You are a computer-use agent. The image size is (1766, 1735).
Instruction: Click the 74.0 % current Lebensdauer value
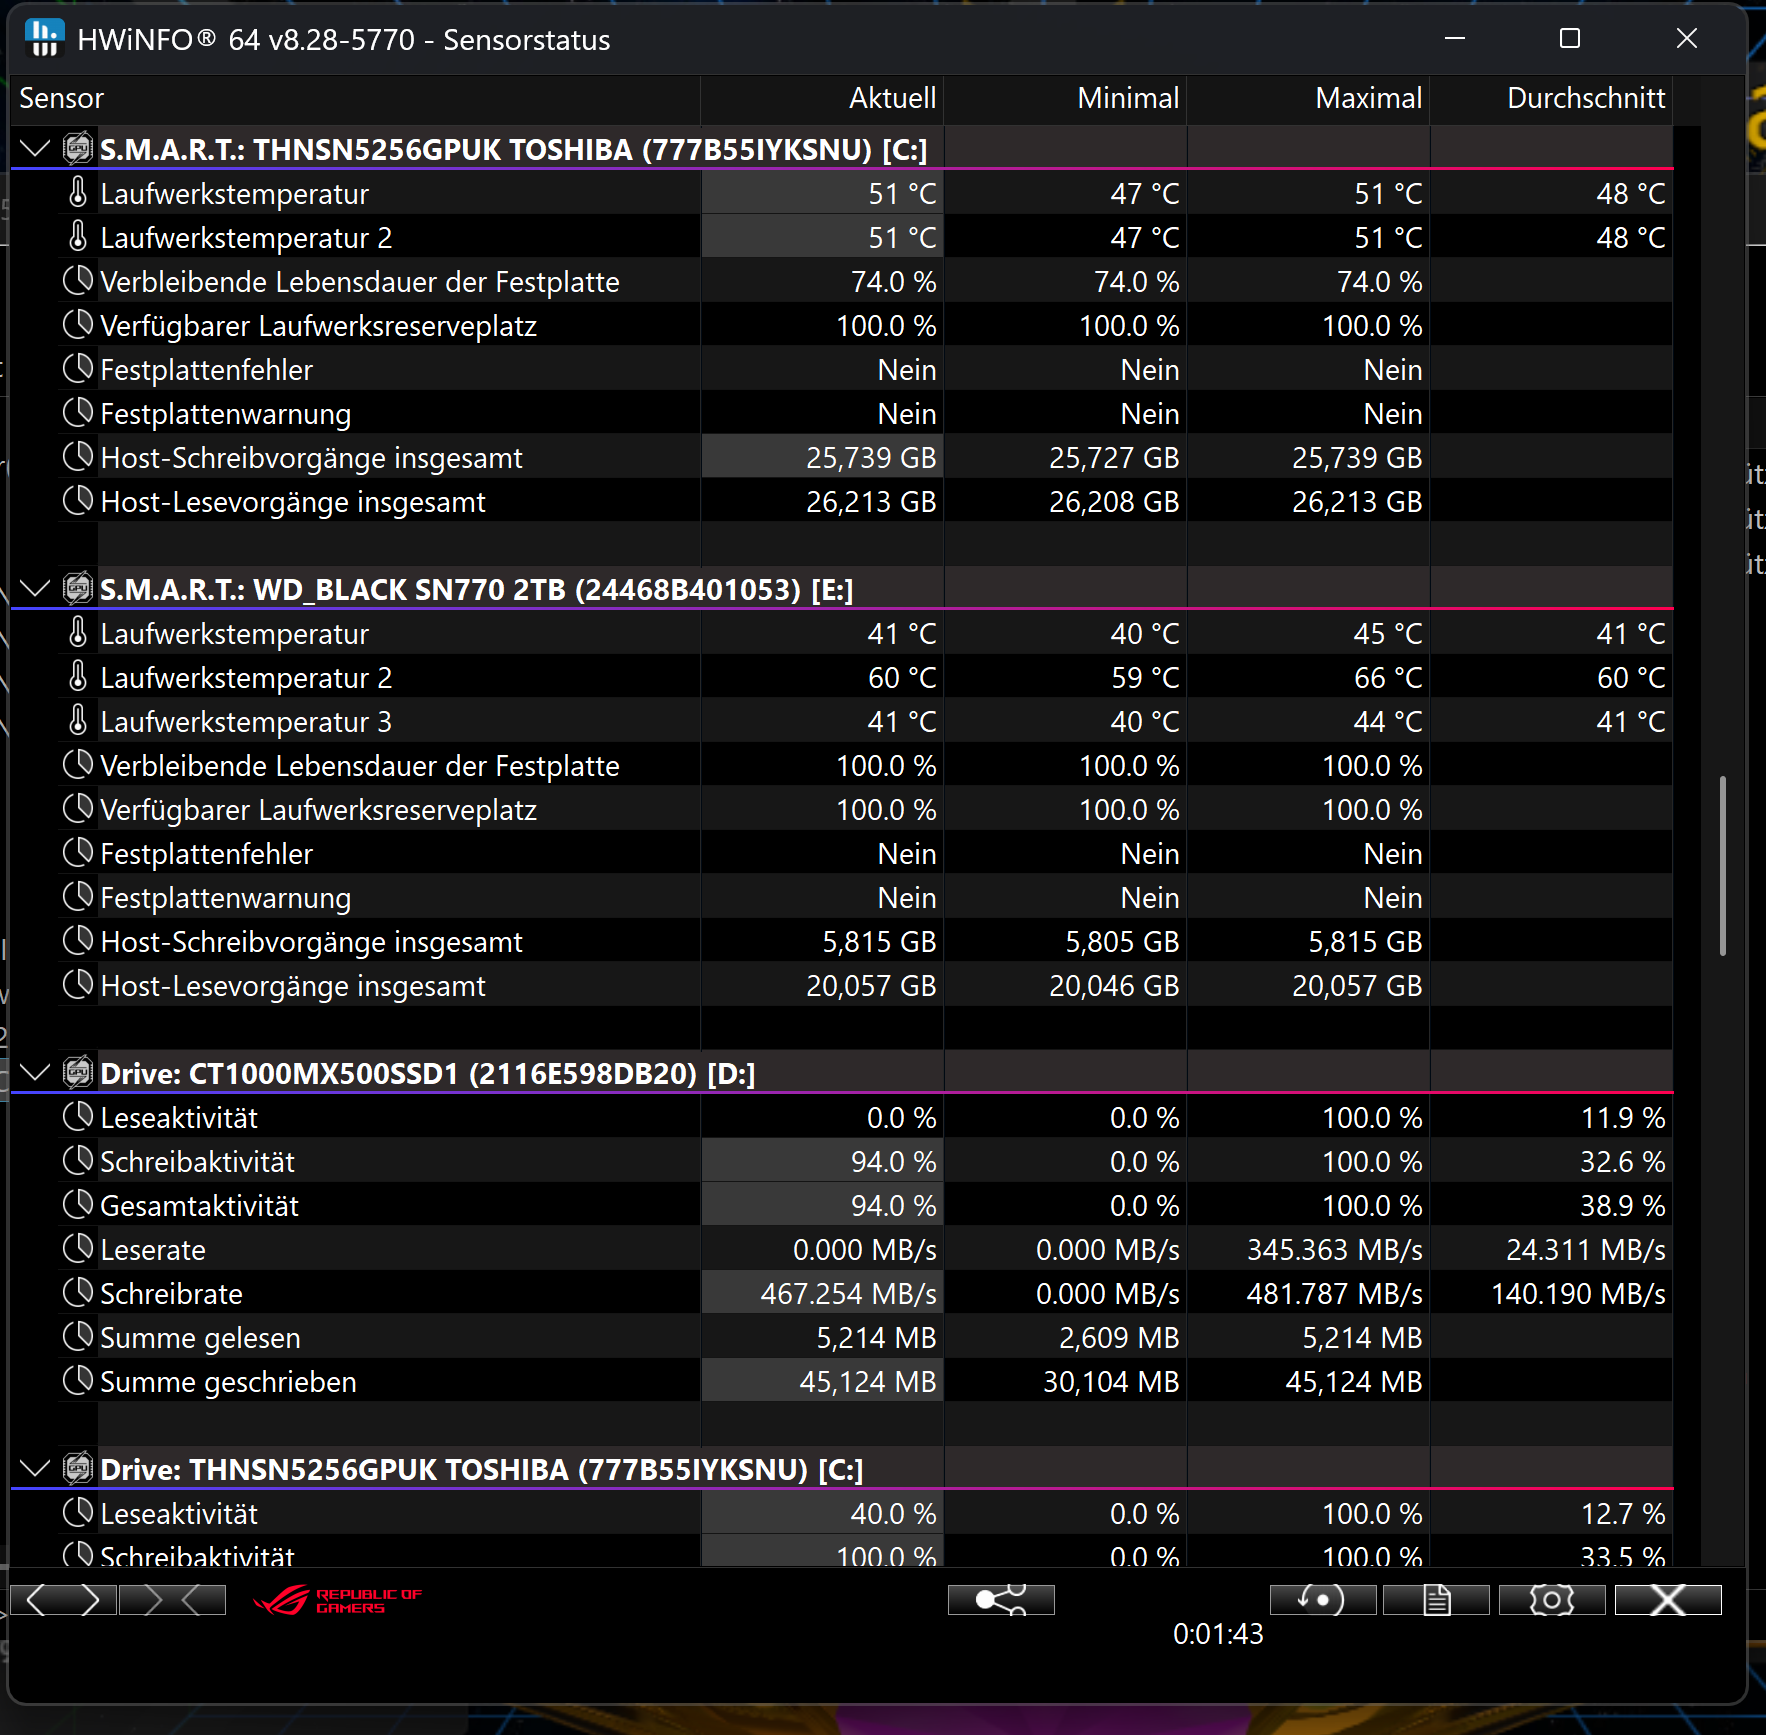tap(822, 282)
